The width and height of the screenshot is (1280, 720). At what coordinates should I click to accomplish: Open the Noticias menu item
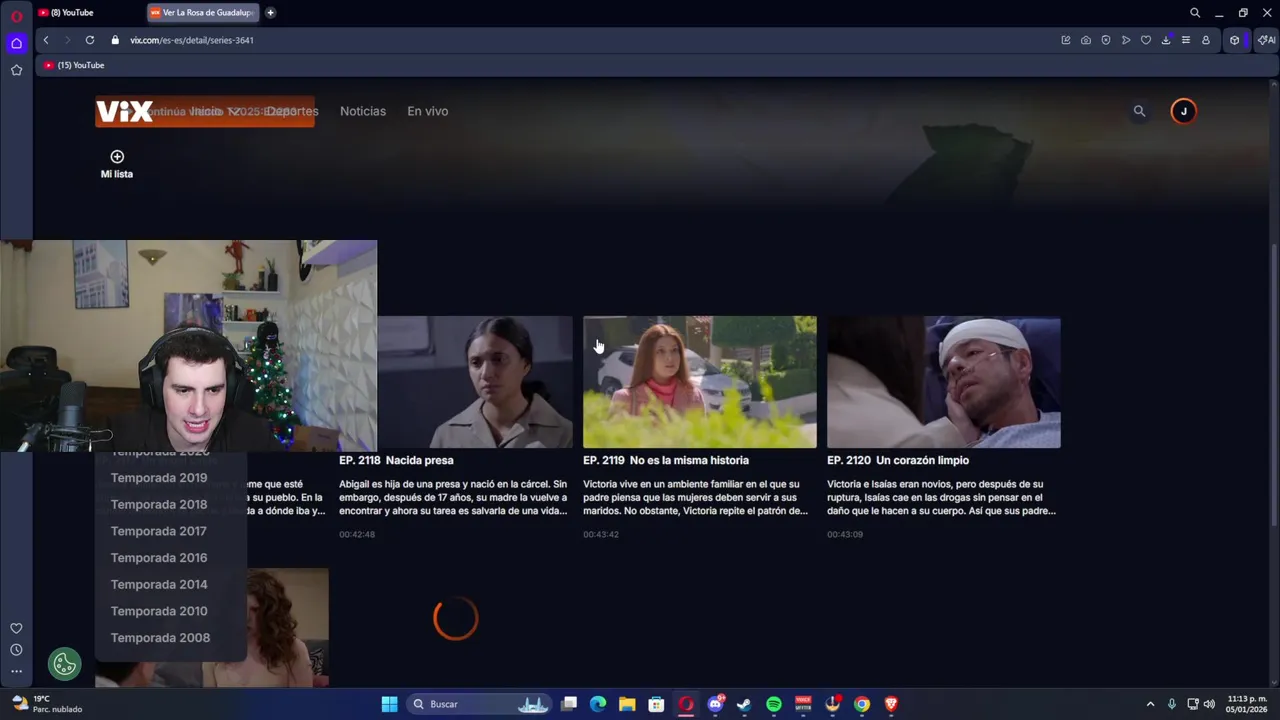coord(363,111)
